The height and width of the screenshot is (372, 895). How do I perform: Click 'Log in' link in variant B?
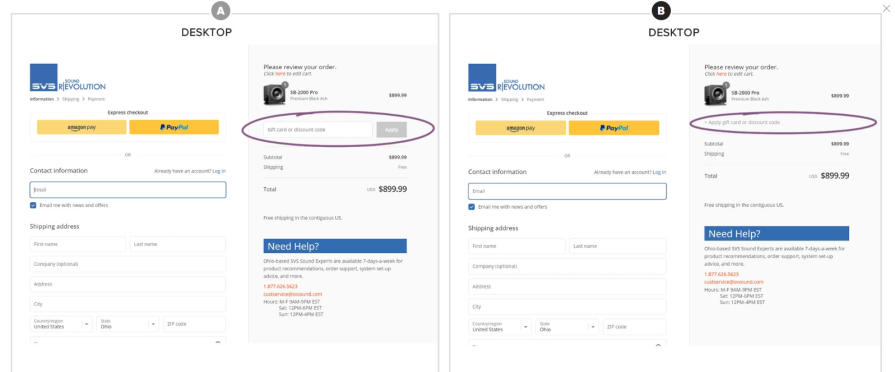659,172
